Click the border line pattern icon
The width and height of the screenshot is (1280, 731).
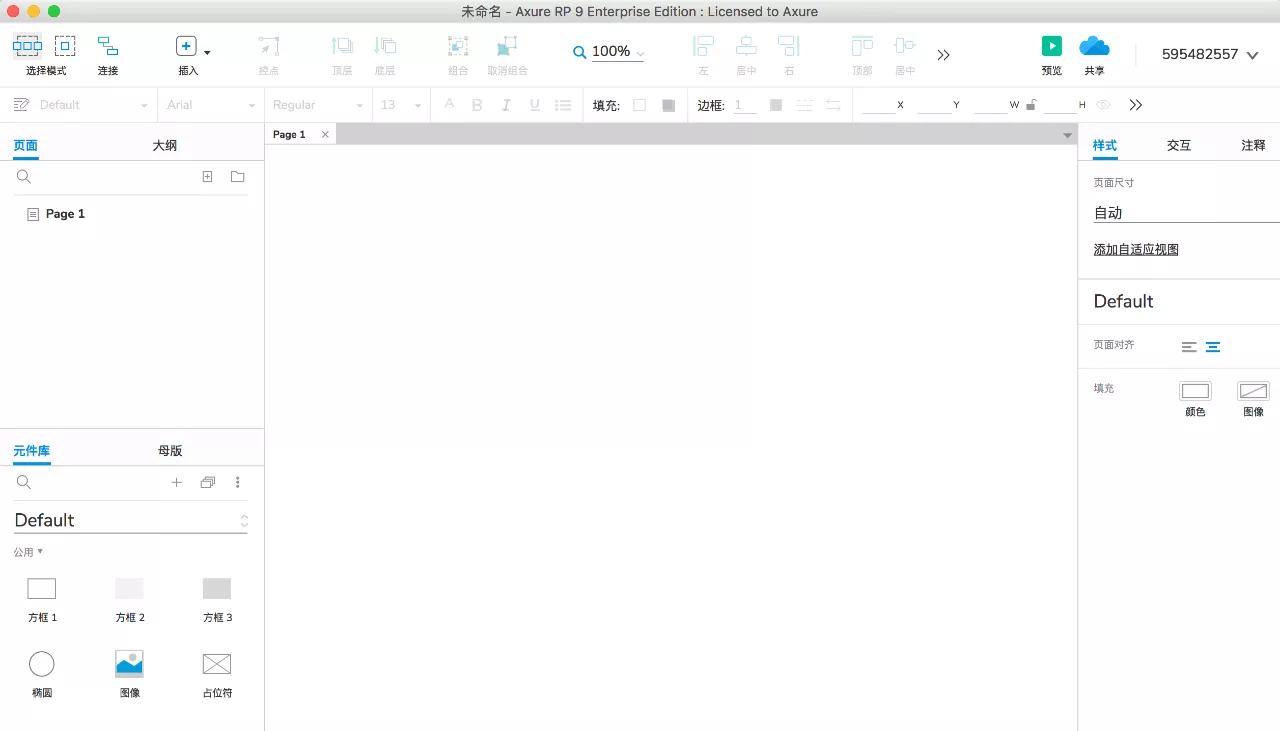[x=804, y=105]
